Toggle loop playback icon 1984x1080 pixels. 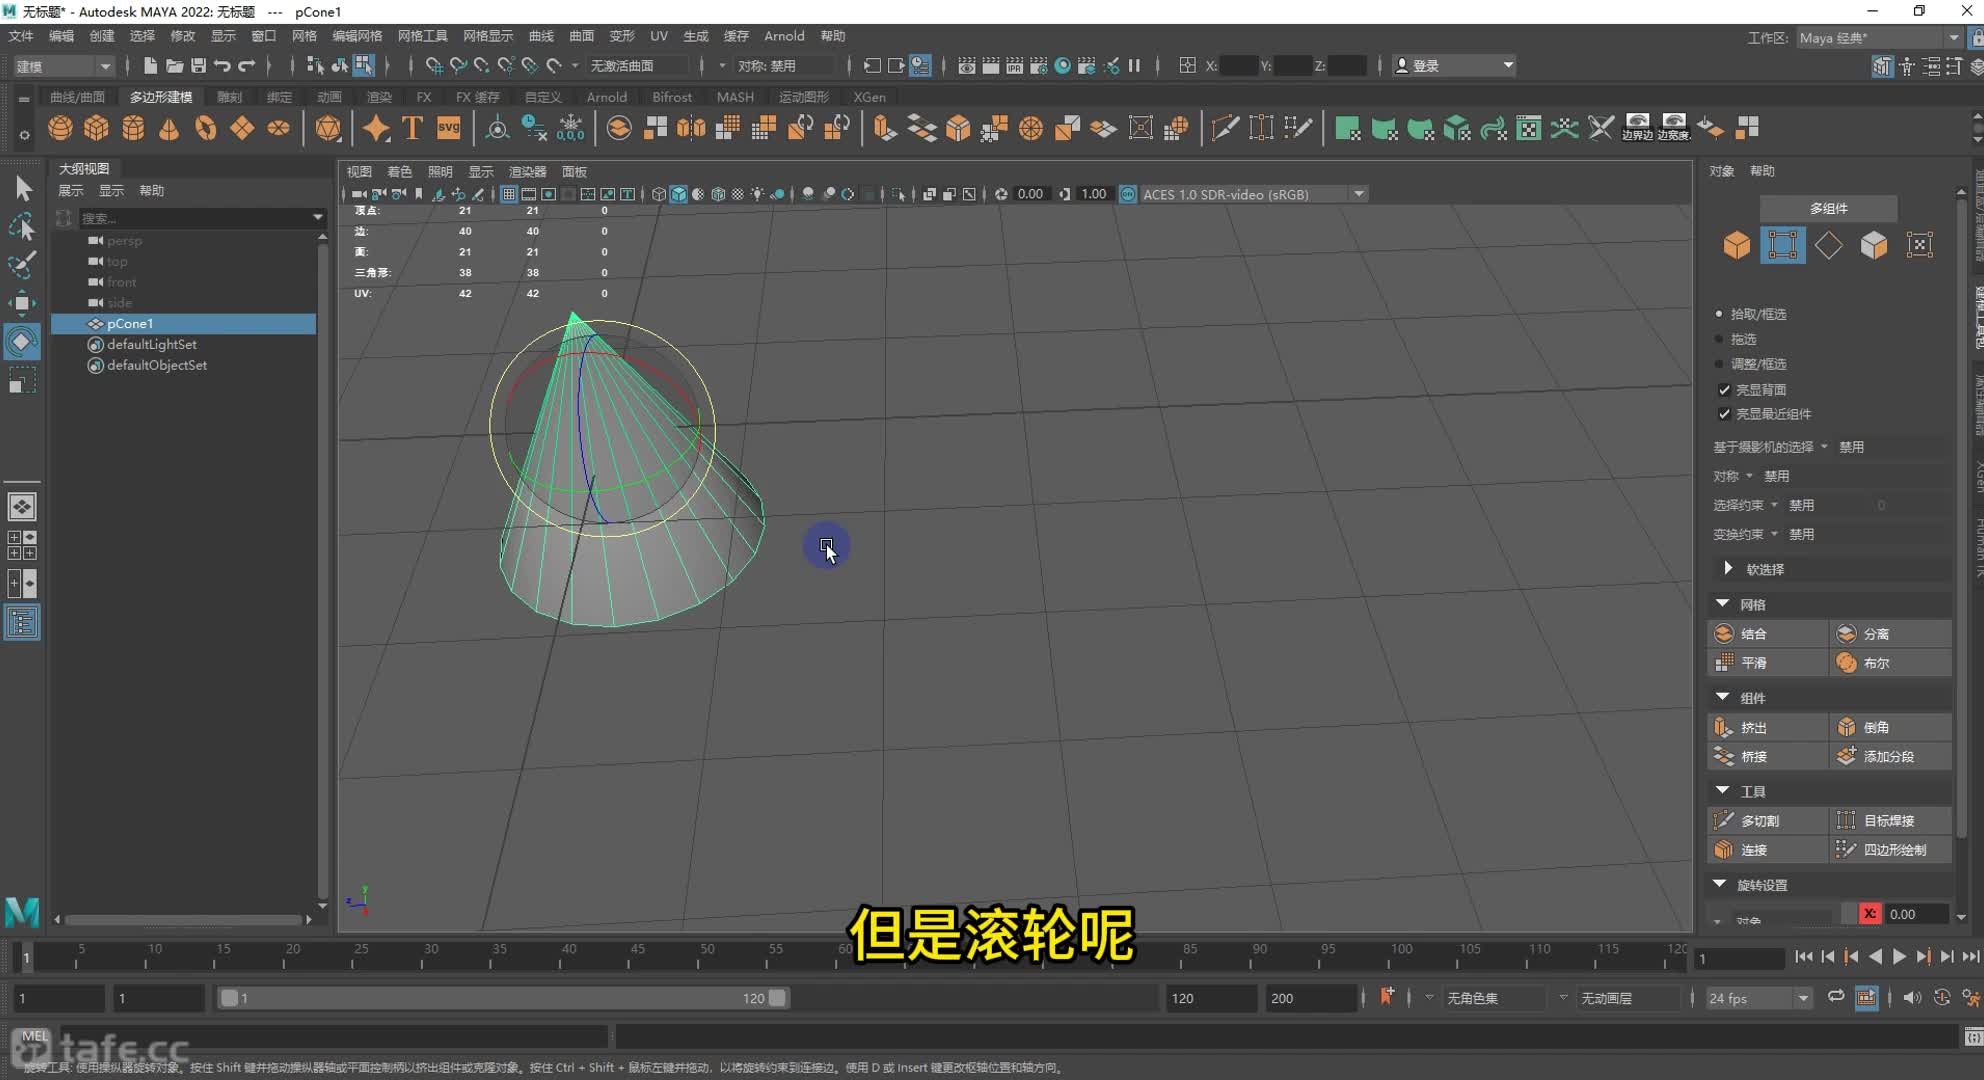(1836, 997)
